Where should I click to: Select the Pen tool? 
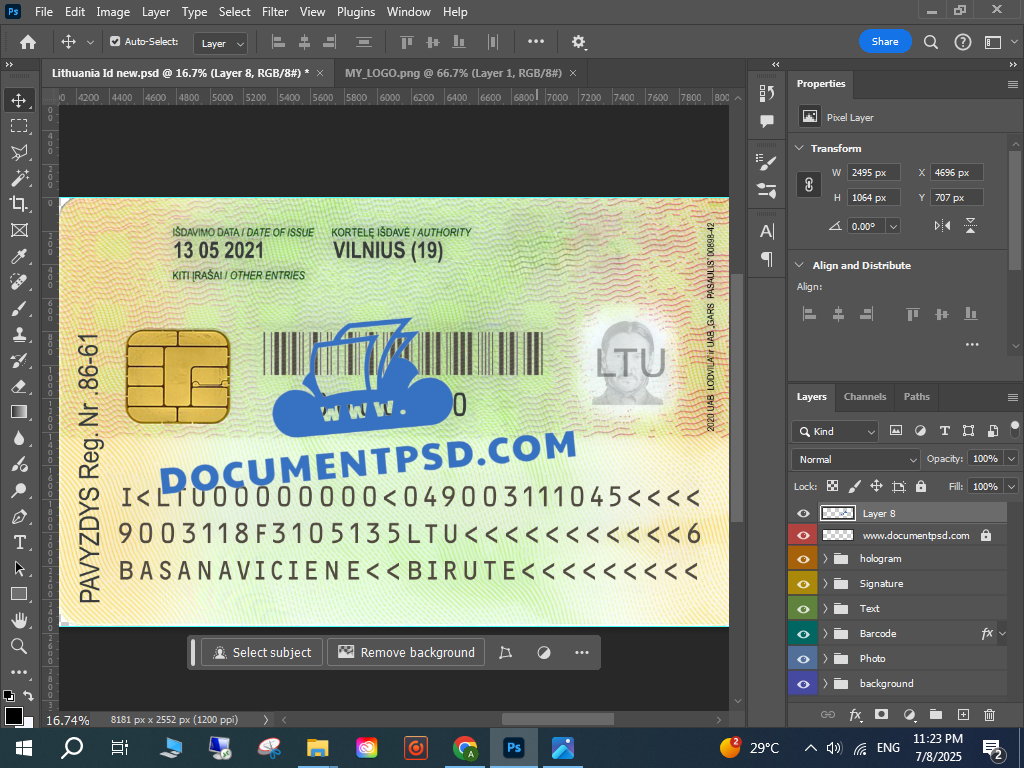point(19,517)
